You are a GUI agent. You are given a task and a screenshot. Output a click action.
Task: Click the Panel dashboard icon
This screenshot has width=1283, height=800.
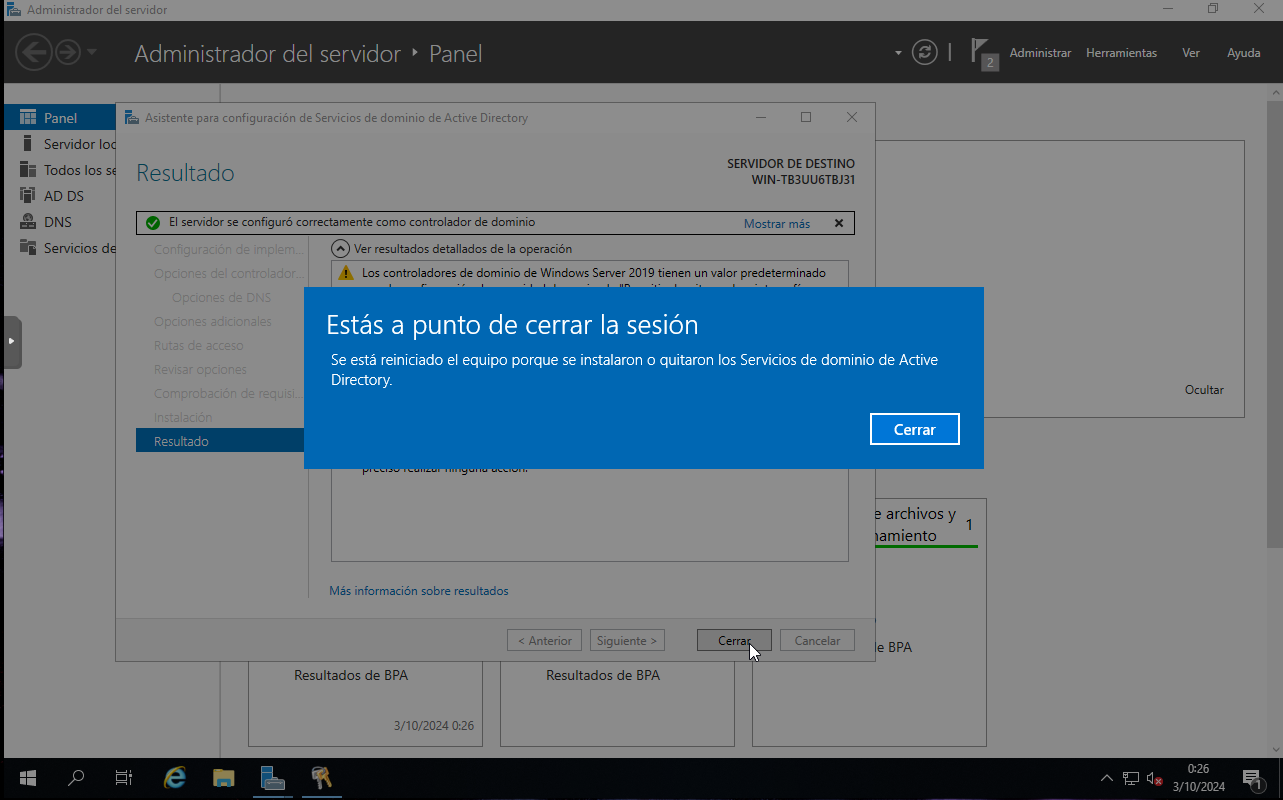[28, 118]
